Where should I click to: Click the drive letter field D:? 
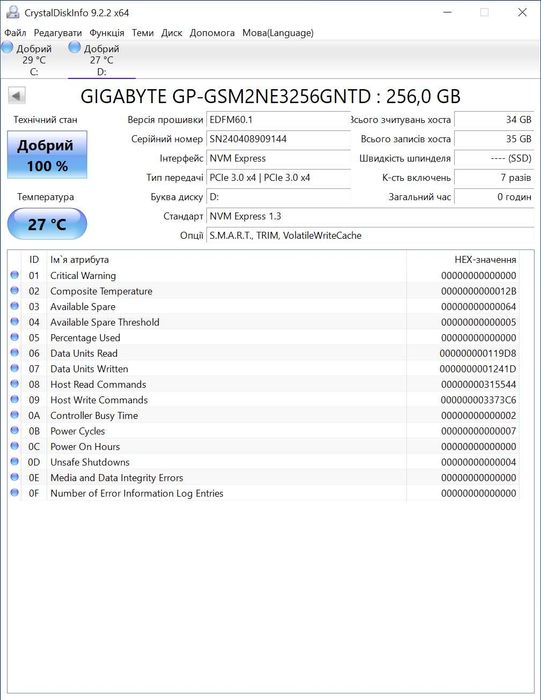click(279, 197)
